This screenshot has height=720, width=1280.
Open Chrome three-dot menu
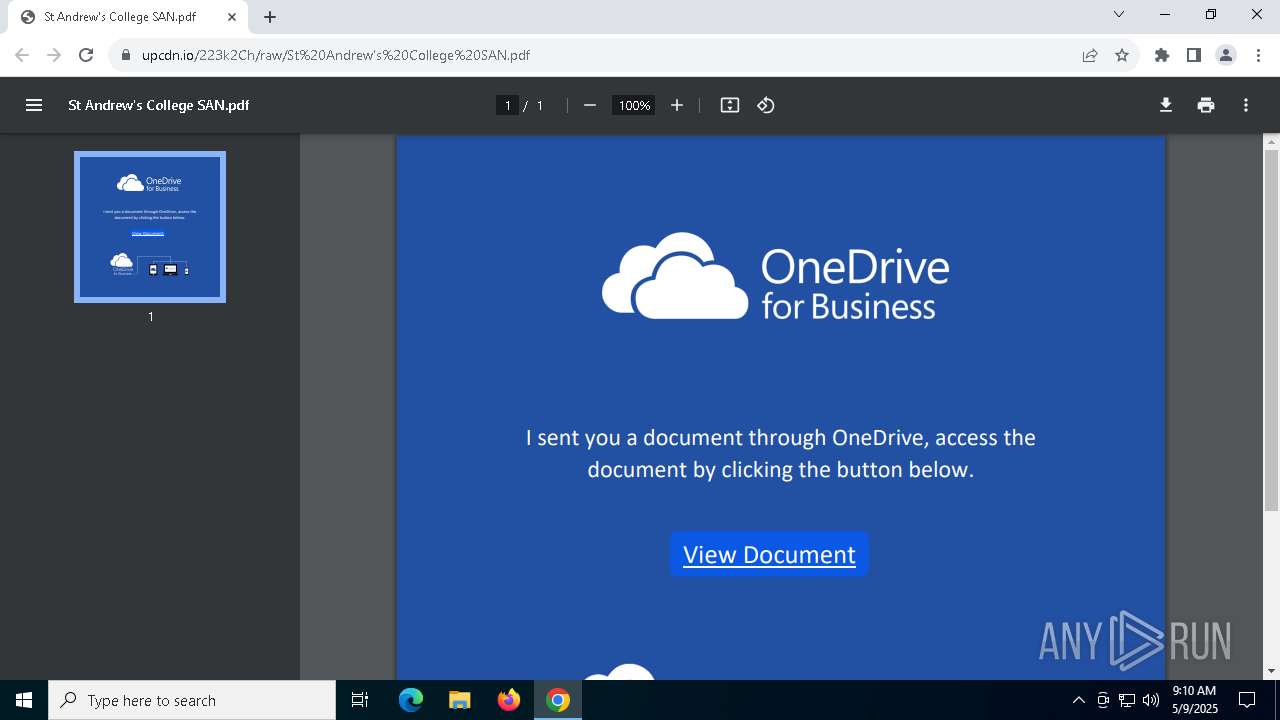[x=1258, y=55]
